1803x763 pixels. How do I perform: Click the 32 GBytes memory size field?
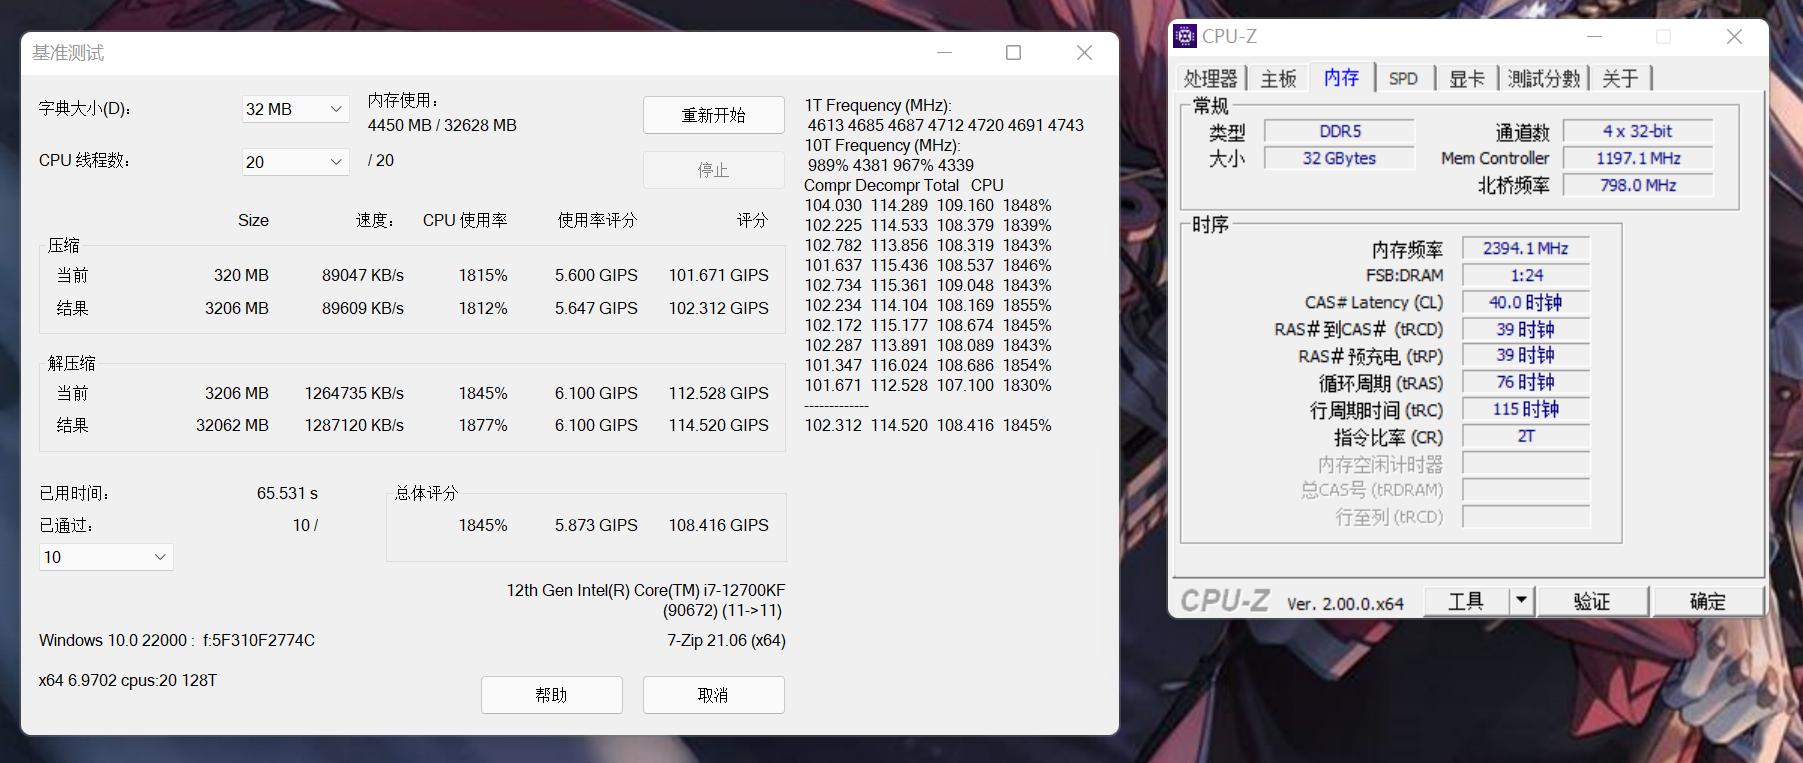coord(1340,158)
